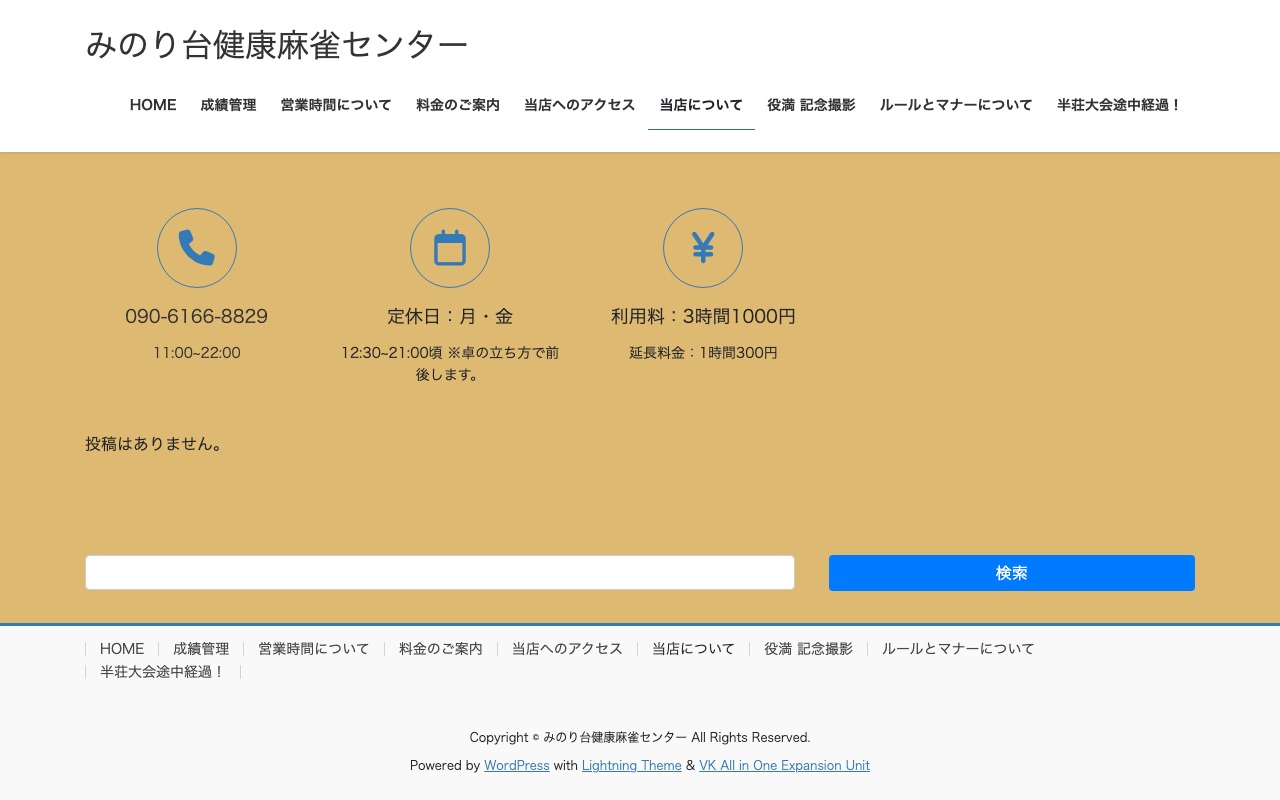The width and height of the screenshot is (1280, 800).
Task: Click inside the search input box
Action: pos(440,572)
